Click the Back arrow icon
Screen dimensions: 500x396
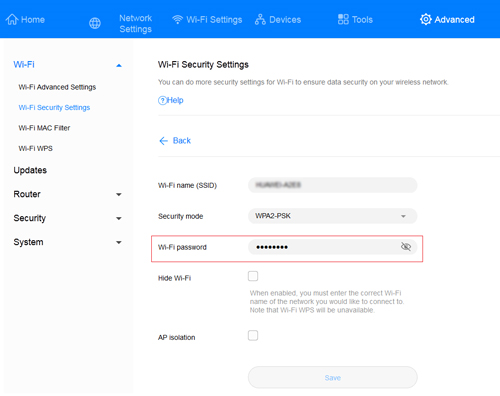(x=163, y=141)
